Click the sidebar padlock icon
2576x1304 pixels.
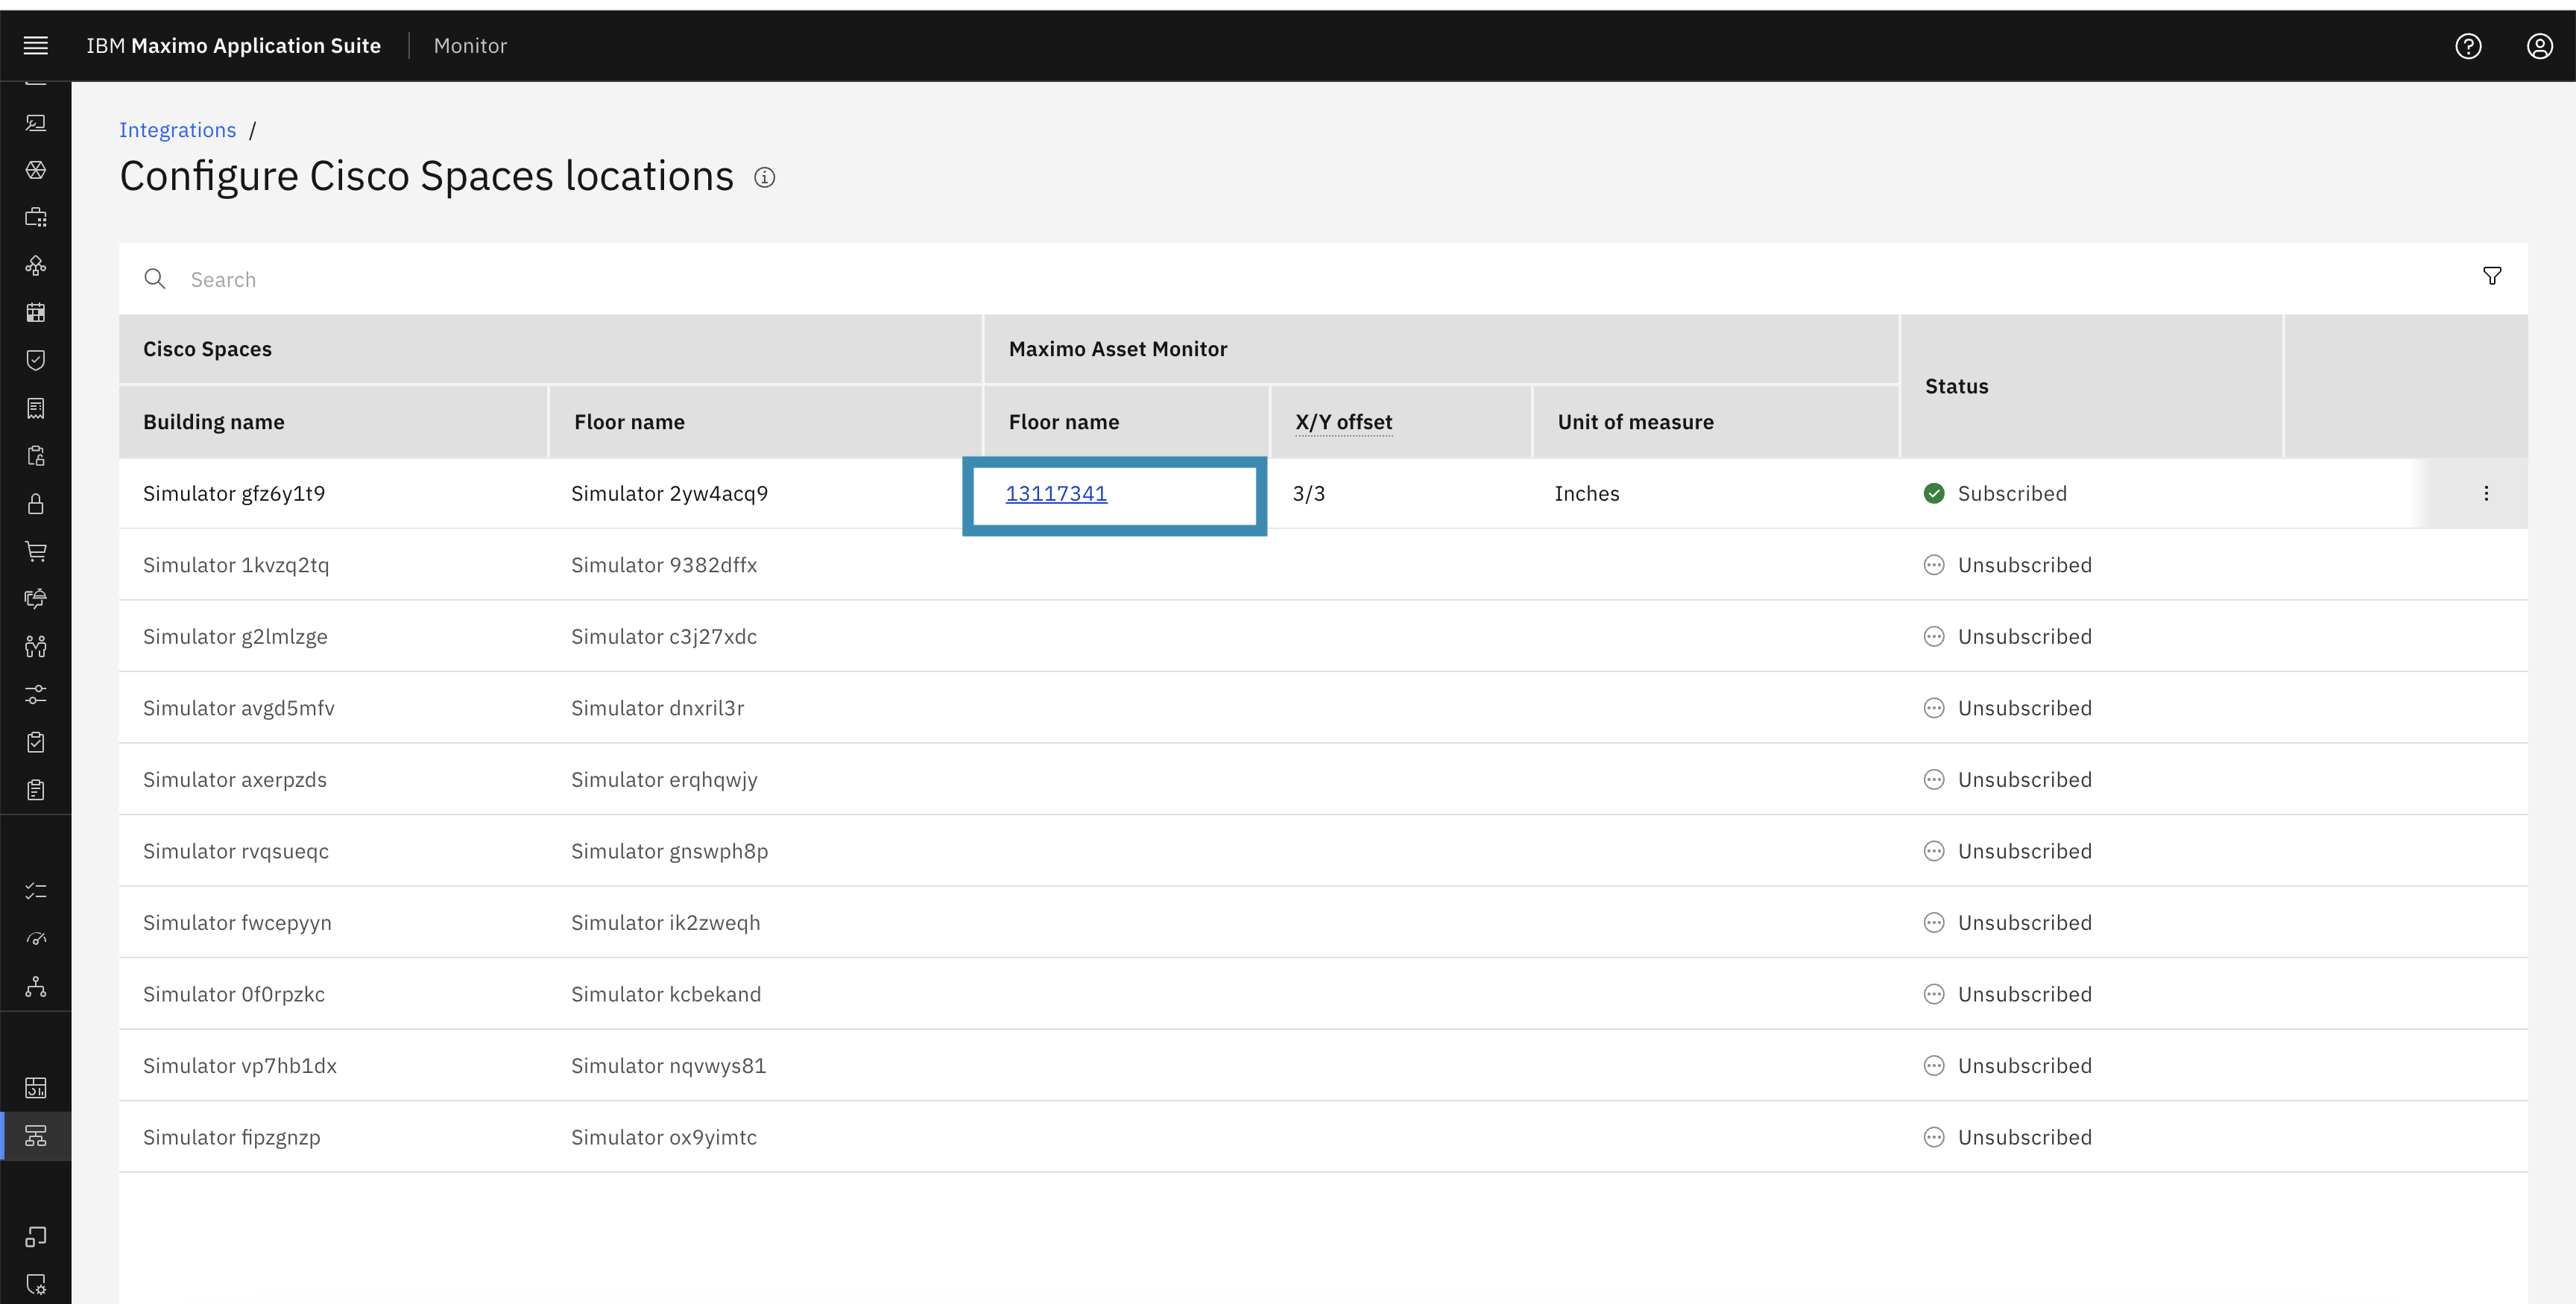[x=36, y=503]
